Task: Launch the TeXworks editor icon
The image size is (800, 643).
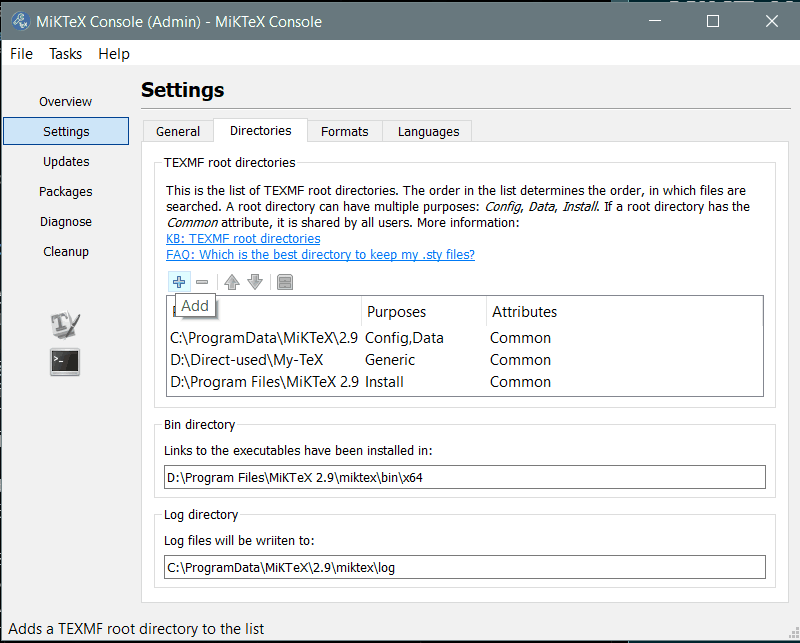Action: coord(65,323)
